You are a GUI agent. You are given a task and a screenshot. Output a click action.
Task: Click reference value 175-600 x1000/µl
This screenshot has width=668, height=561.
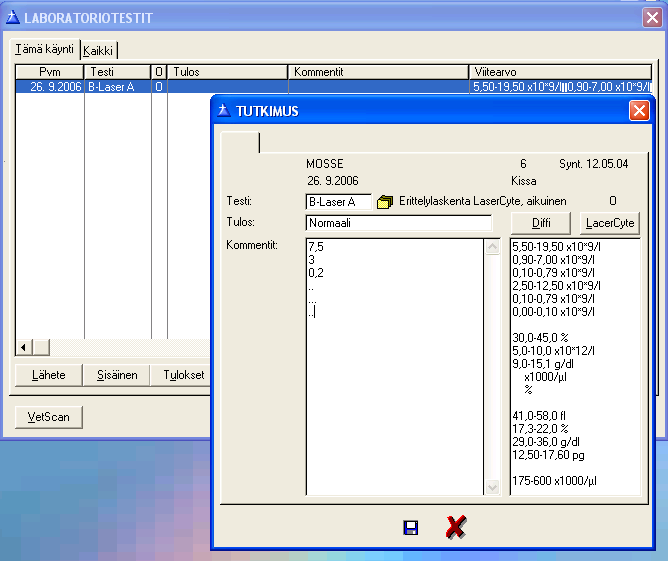tap(554, 480)
